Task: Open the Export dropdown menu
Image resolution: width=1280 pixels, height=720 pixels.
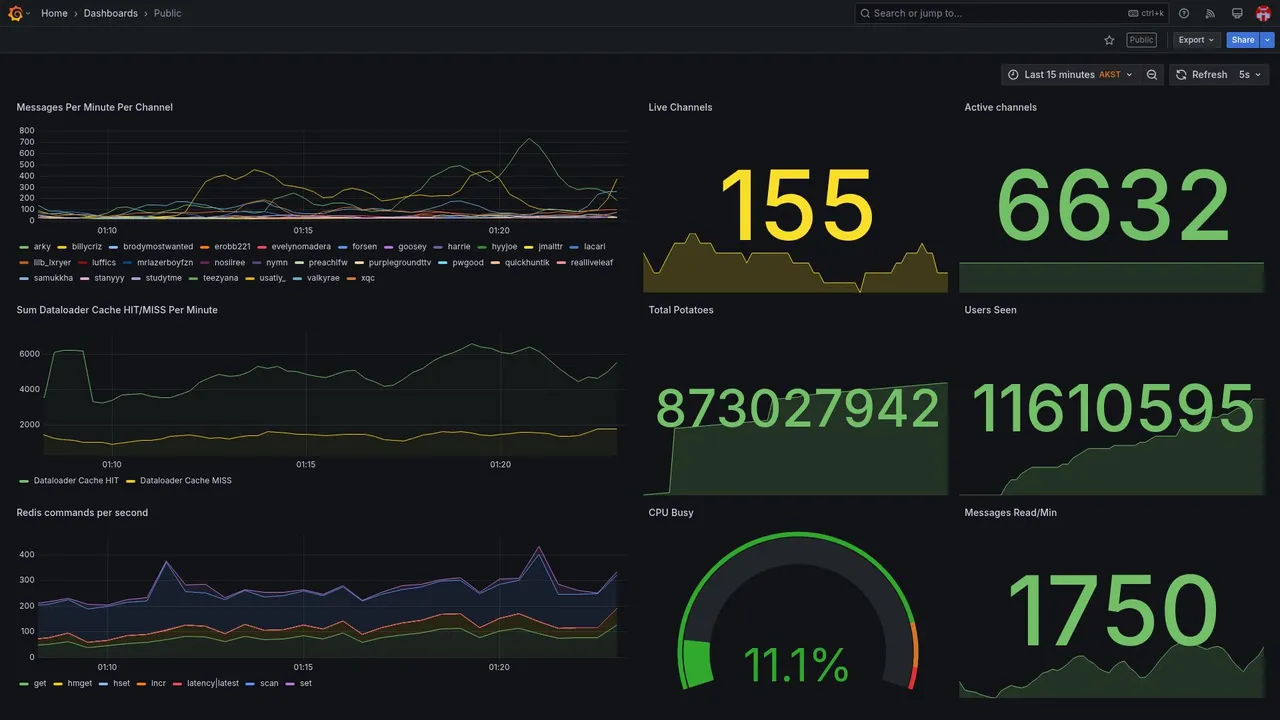Action: point(1196,40)
